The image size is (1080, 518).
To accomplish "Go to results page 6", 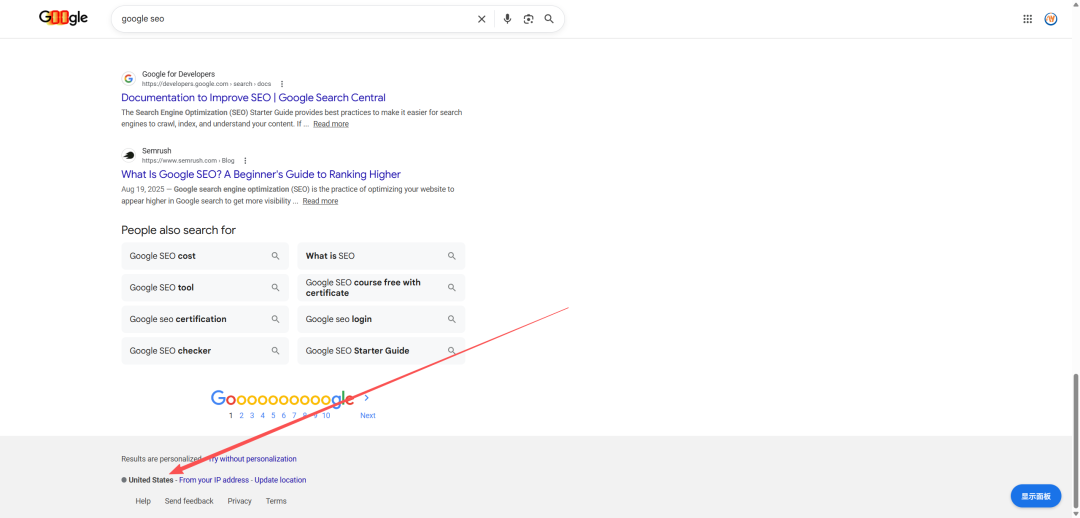I will [283, 415].
